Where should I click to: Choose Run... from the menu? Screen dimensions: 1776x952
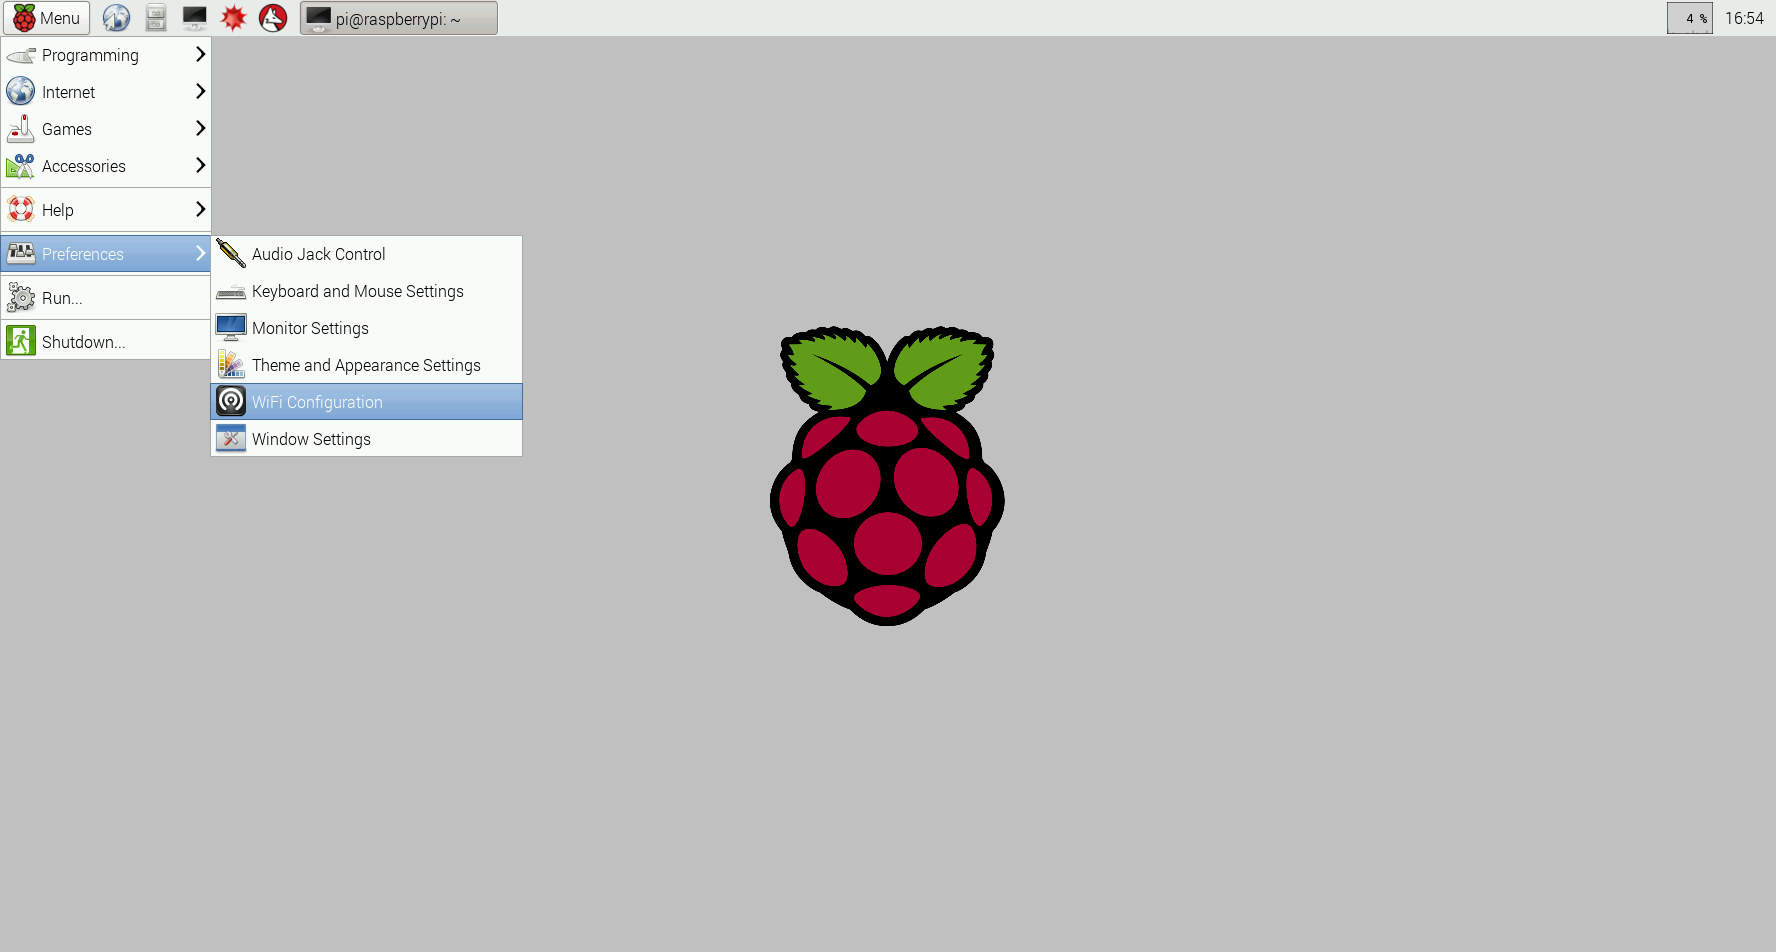pos(106,298)
